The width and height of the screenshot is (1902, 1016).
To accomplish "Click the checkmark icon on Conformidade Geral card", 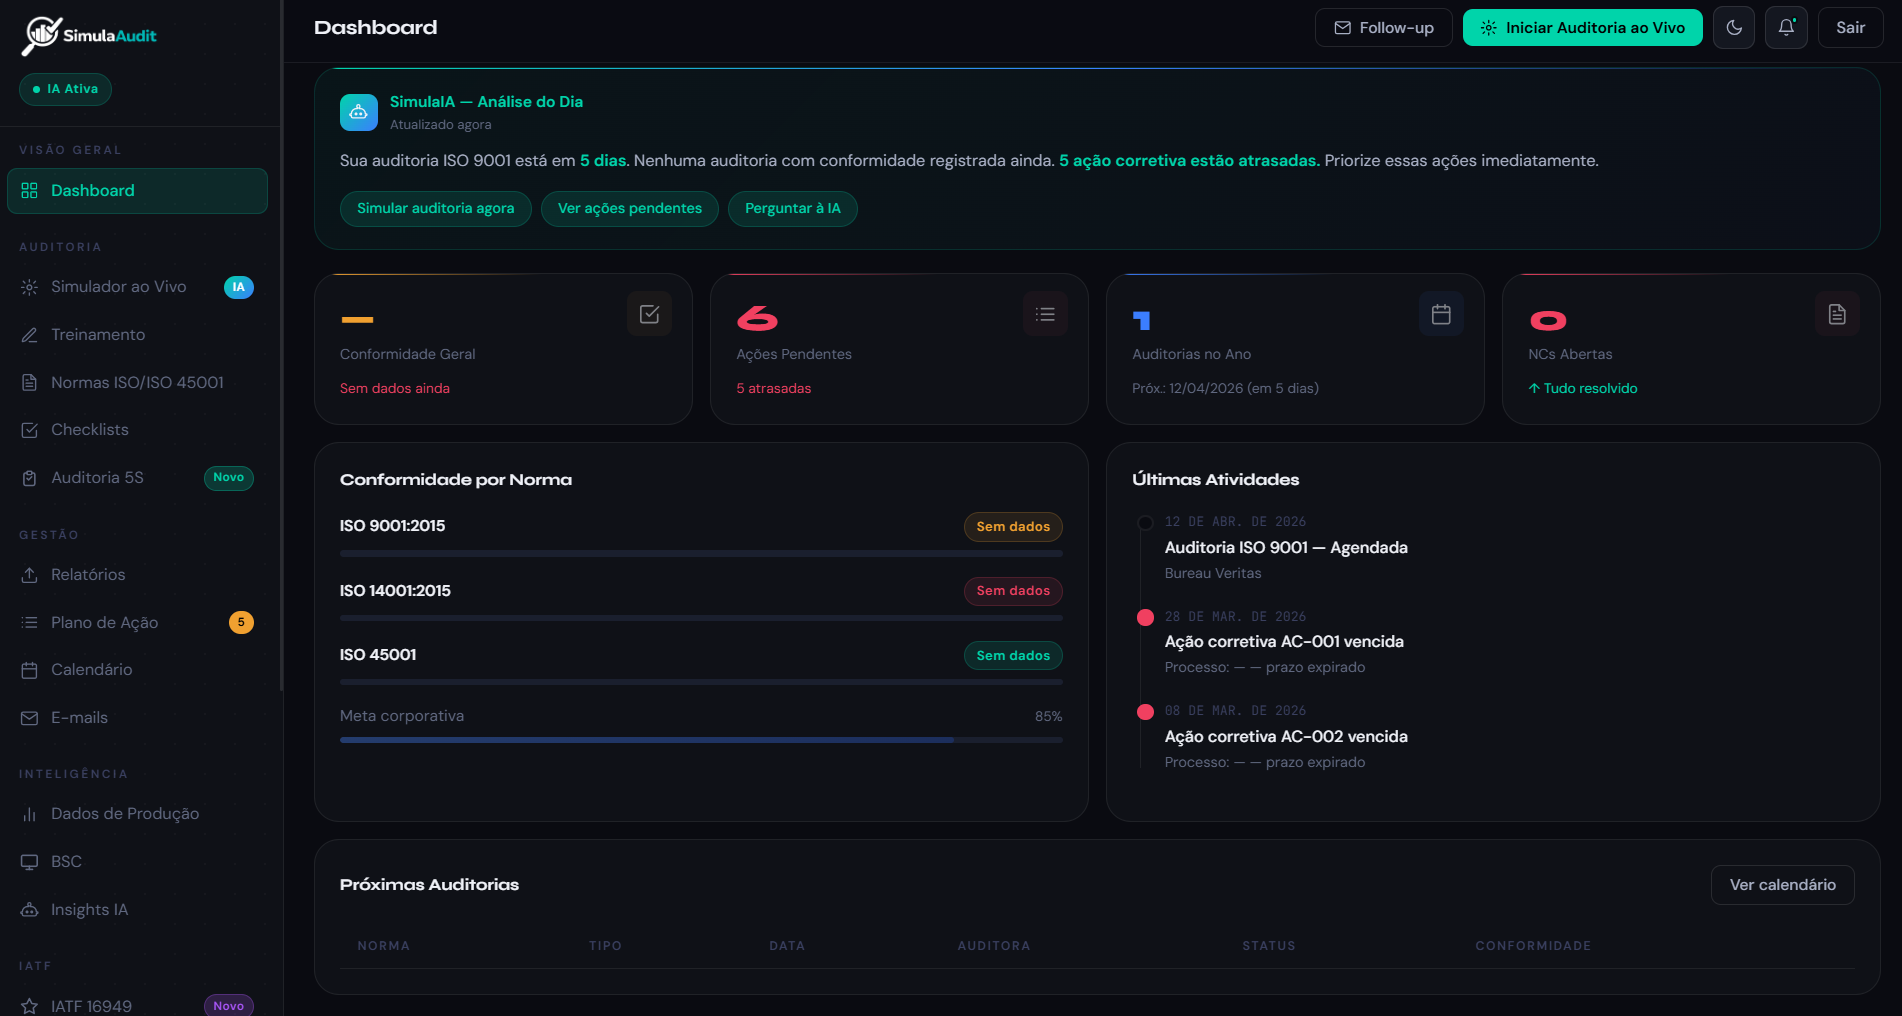I will (x=649, y=314).
